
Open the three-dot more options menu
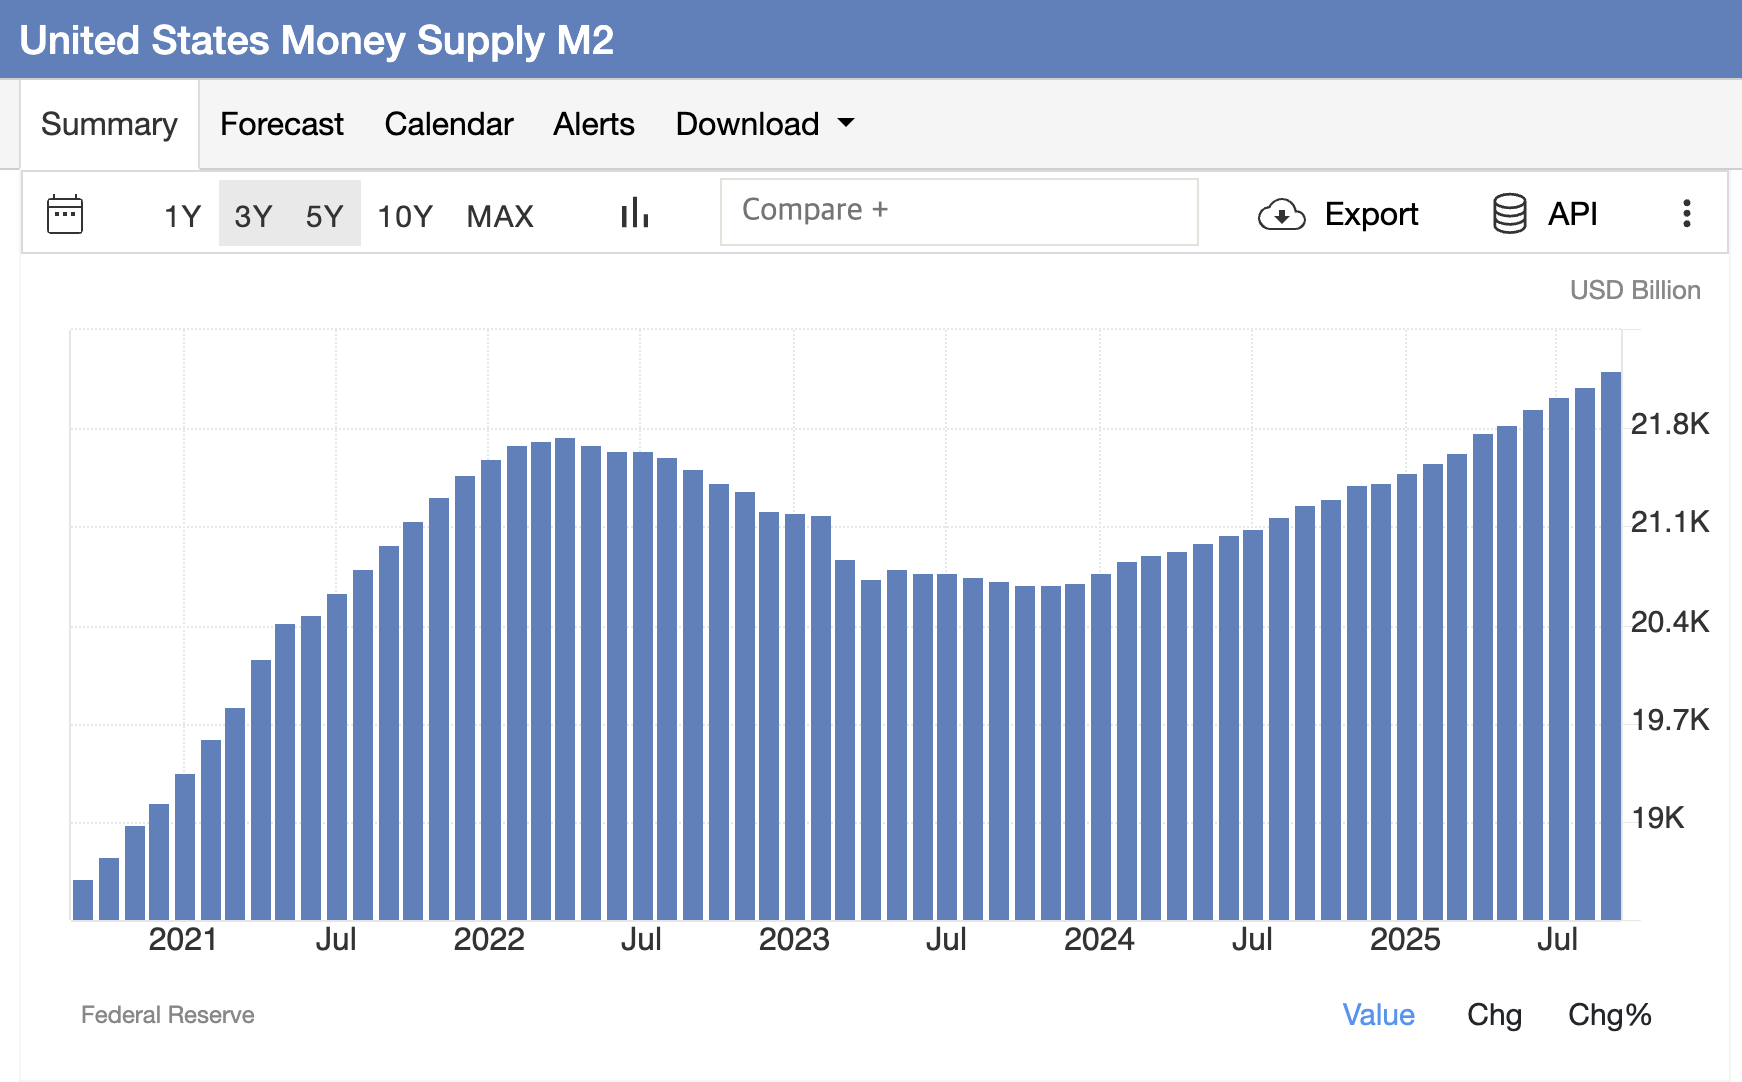click(1686, 214)
